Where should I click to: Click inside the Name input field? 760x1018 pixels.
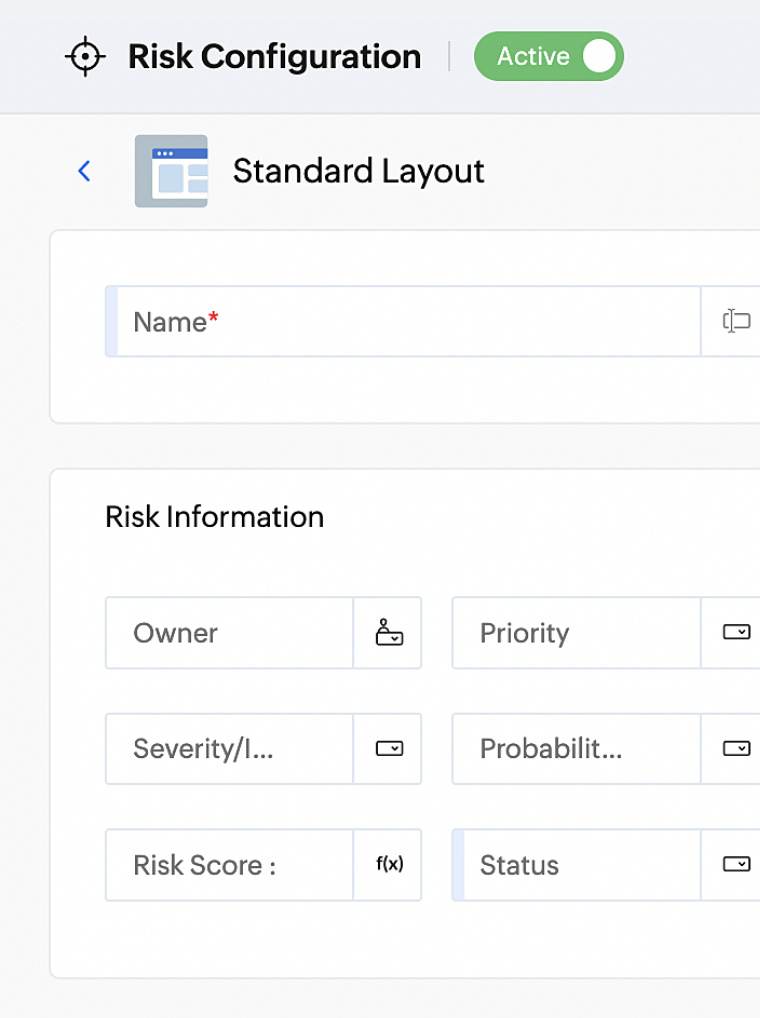tap(400, 321)
